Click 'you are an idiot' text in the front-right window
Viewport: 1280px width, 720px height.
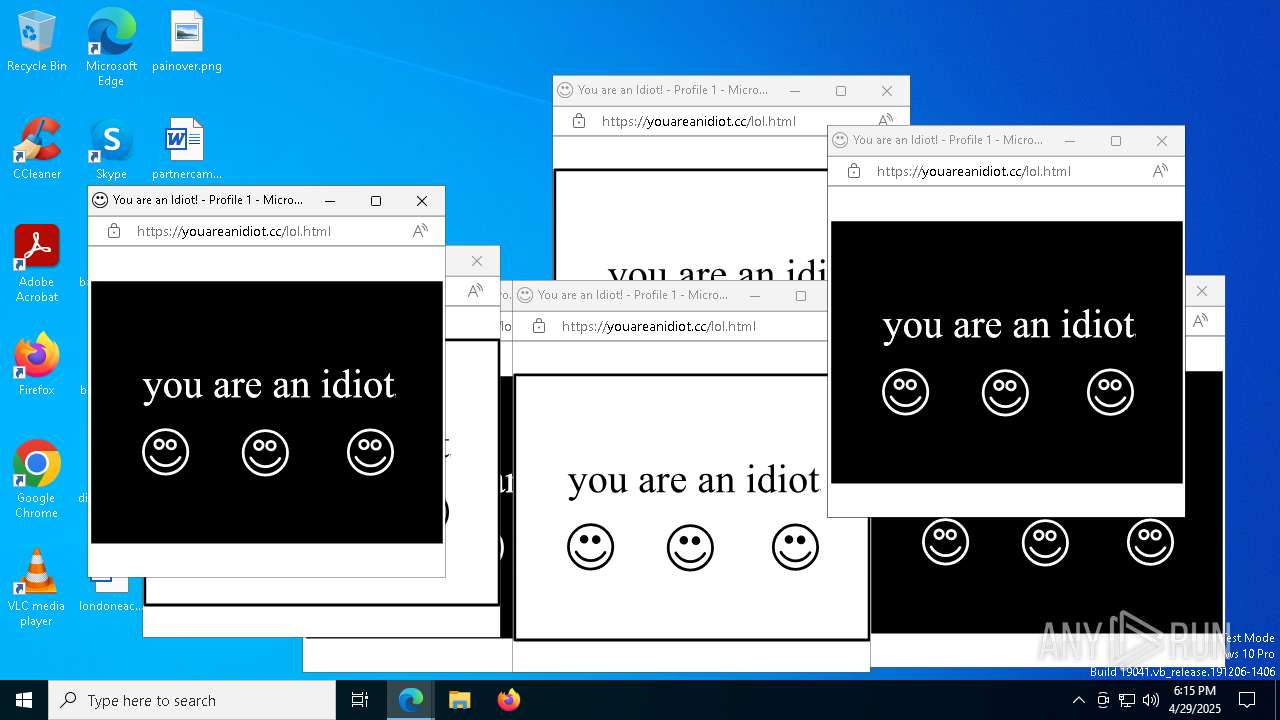1009,325
